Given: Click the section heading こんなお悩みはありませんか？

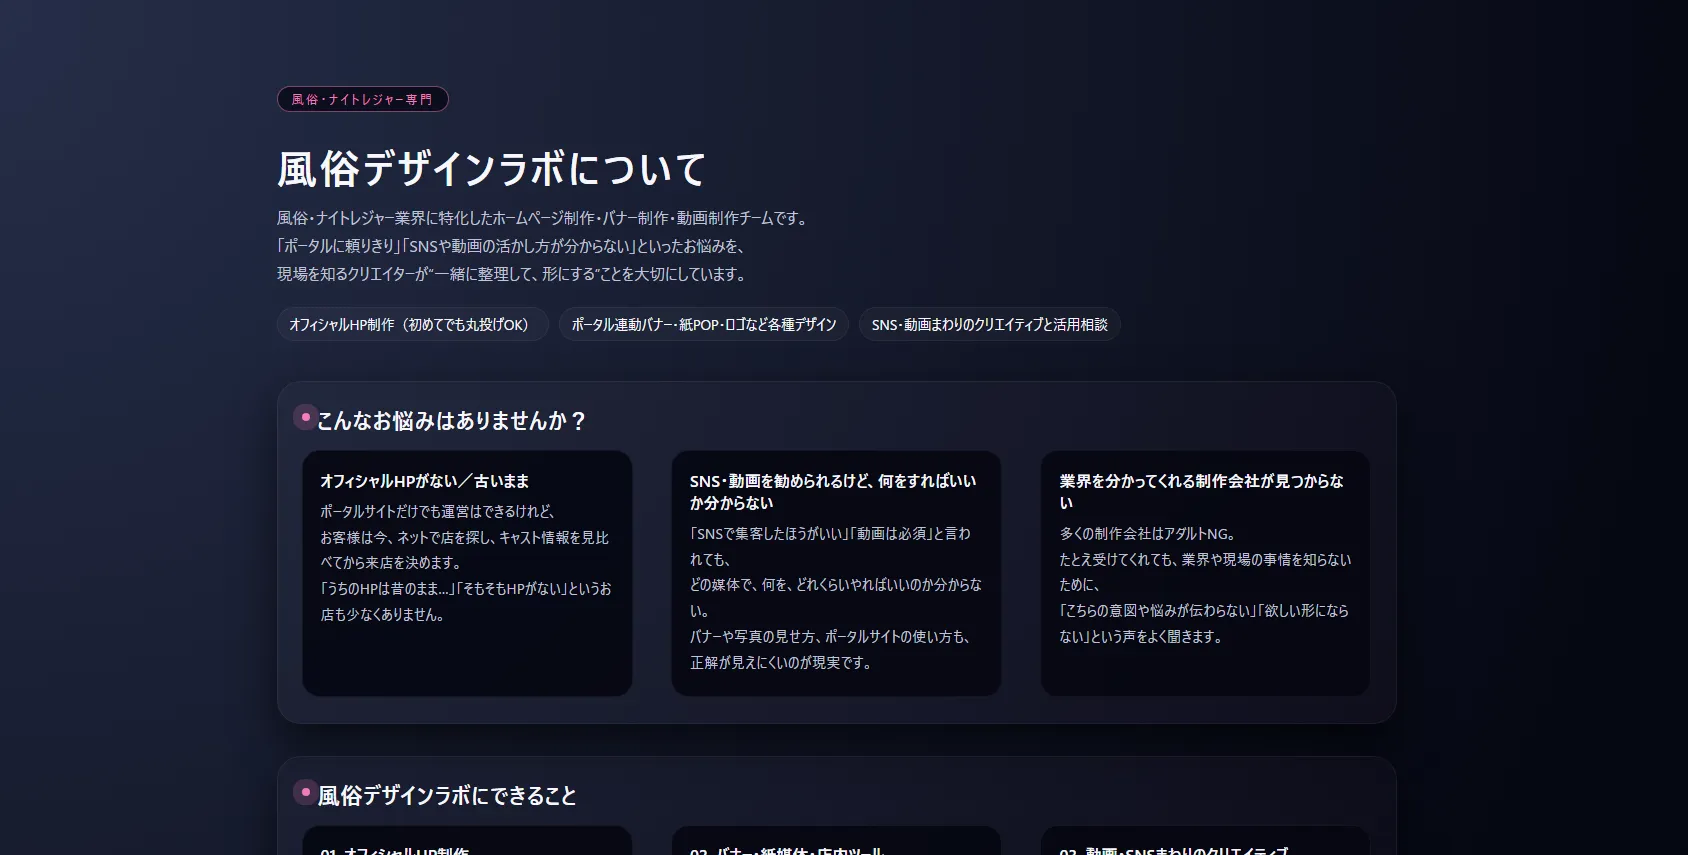Looking at the screenshot, I should 452,421.
